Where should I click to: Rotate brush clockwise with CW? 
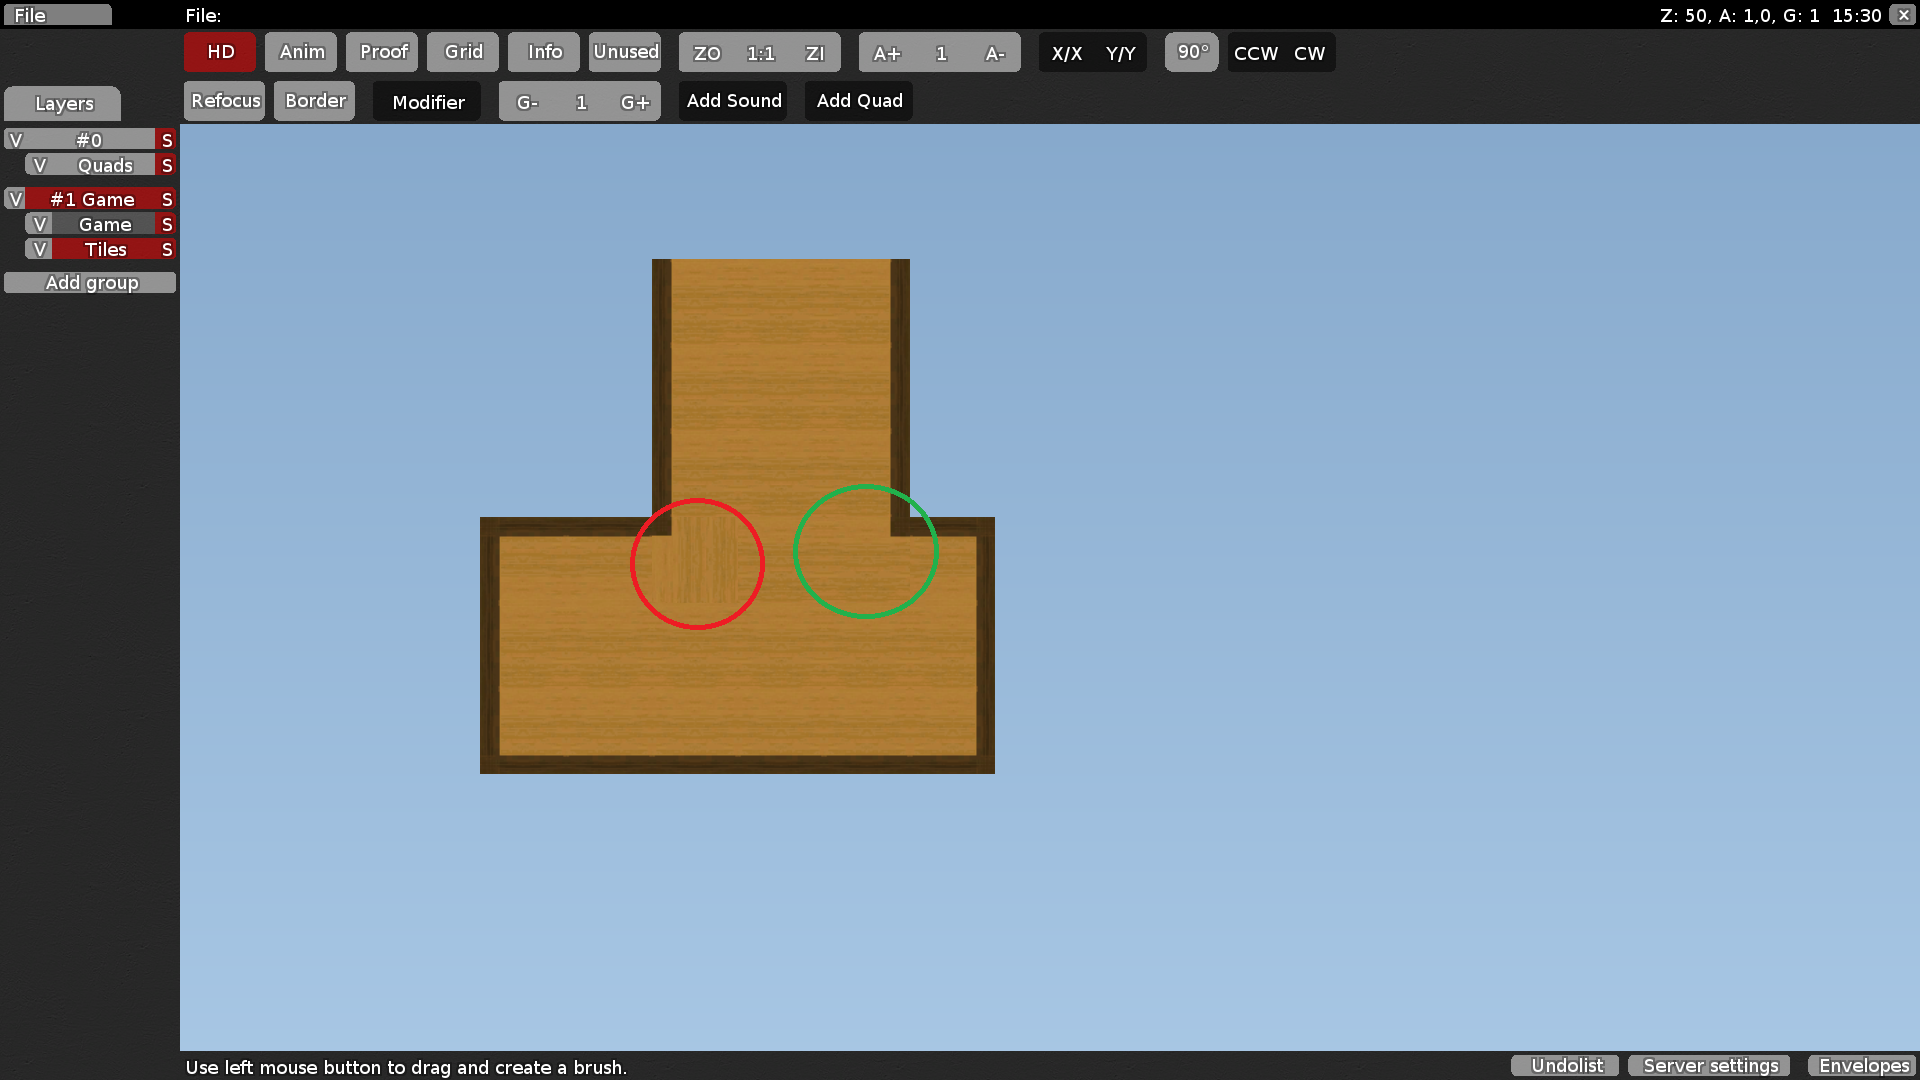pyautogui.click(x=1309, y=53)
